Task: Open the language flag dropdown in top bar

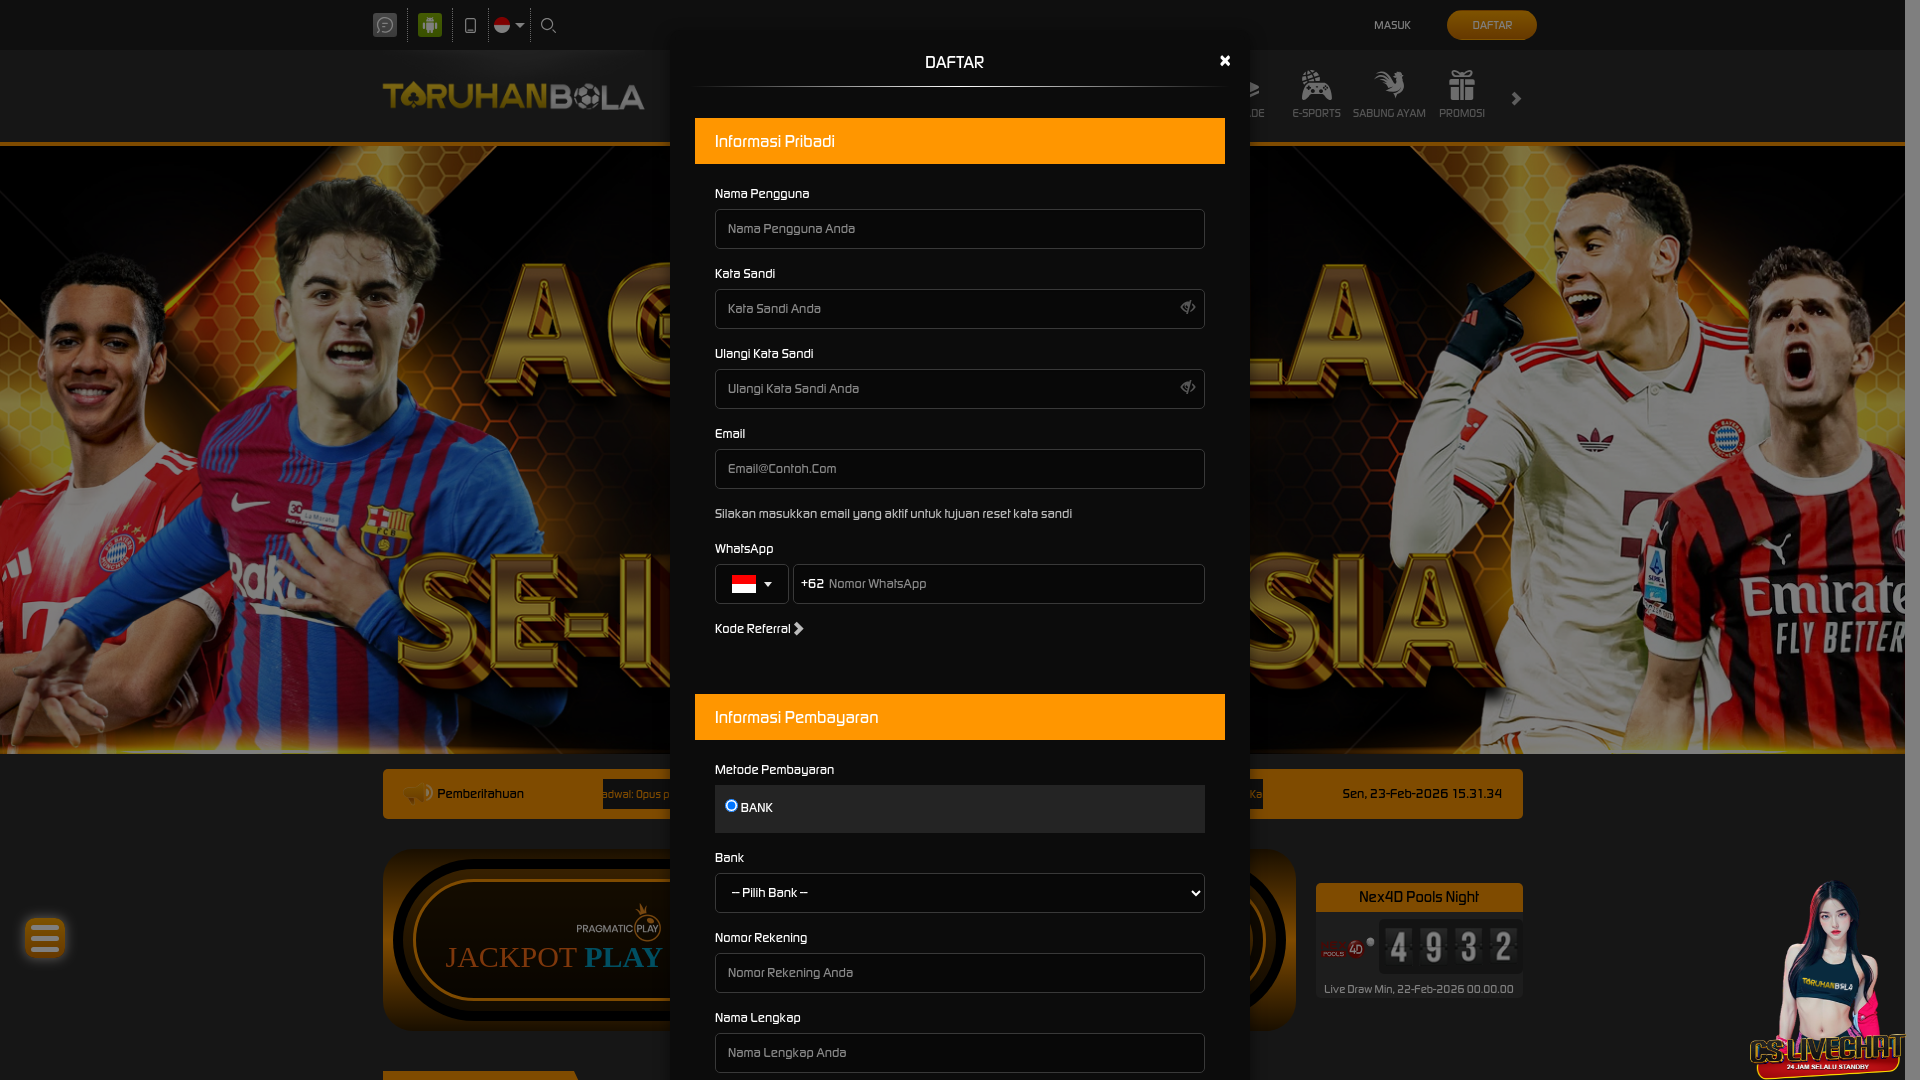Action: pos(509,25)
